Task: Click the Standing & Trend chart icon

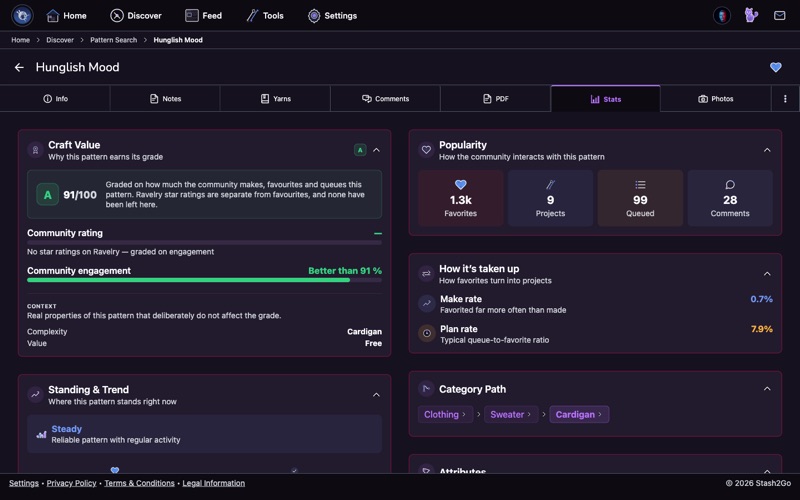Action: click(35, 394)
